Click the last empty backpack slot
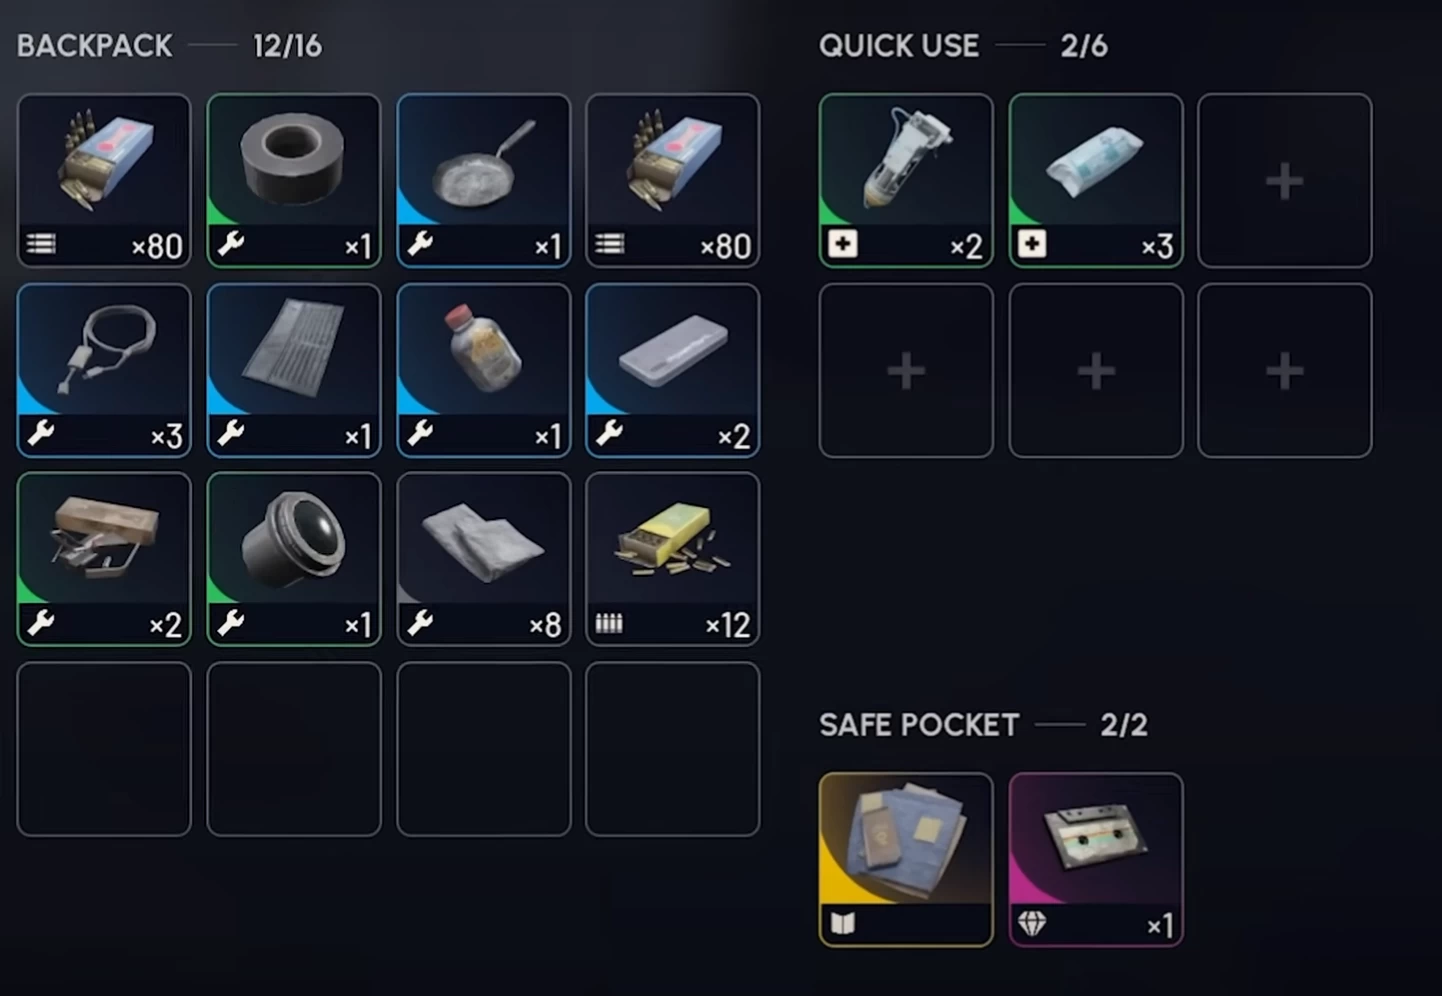 pyautogui.click(x=673, y=749)
